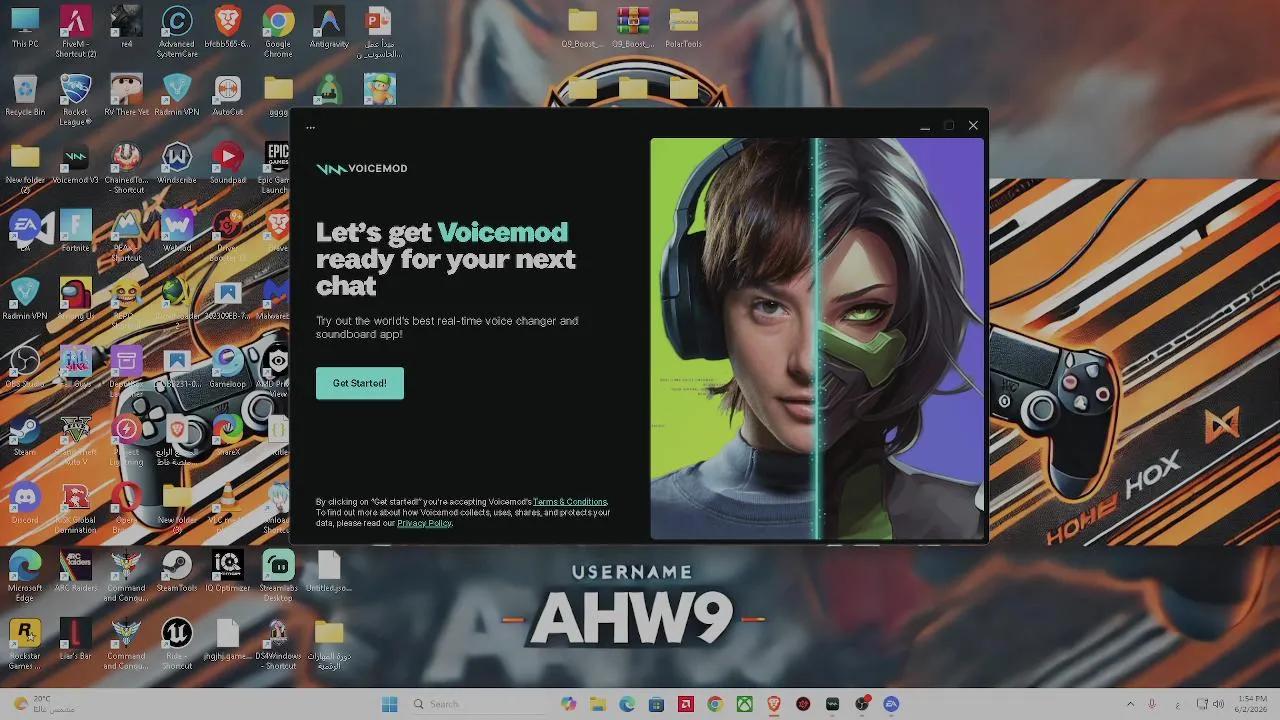Open the Terms & Conditions link
The width and height of the screenshot is (1280, 720).
pos(569,502)
